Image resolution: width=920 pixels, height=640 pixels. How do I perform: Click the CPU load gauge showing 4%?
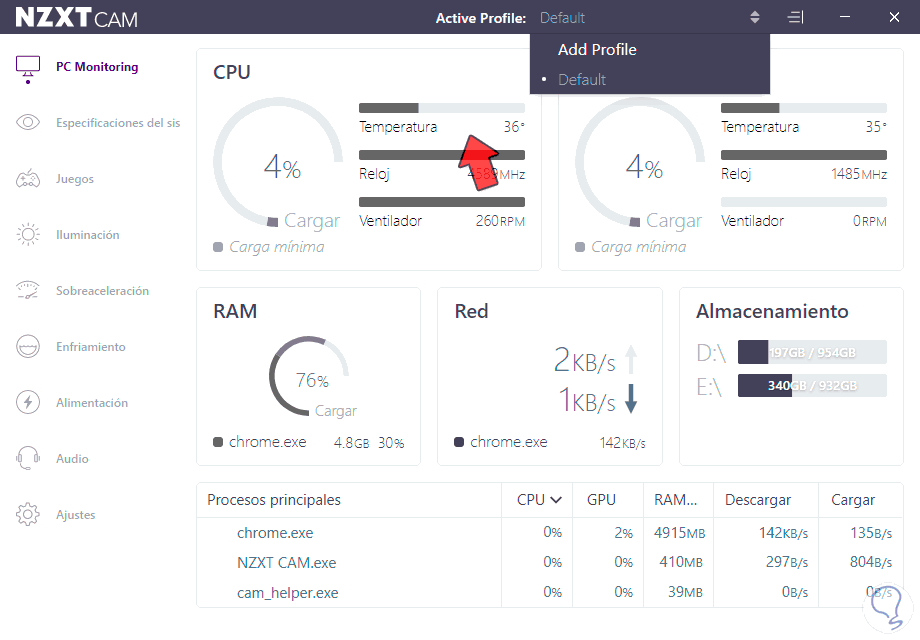[278, 162]
